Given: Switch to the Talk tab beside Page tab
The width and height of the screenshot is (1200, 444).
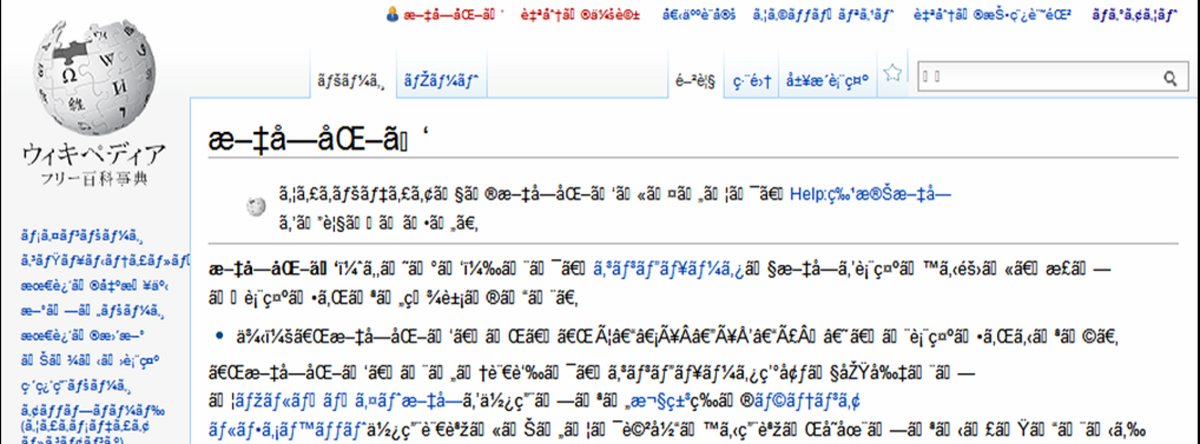Looking at the screenshot, I should 442,77.
